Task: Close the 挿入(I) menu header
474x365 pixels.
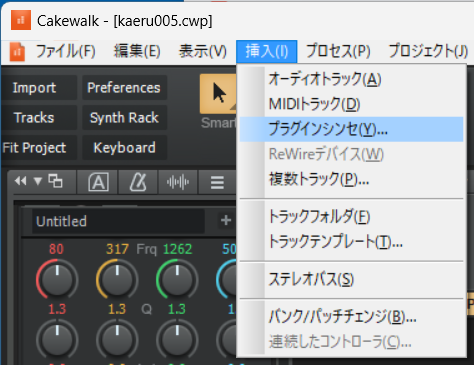Action: coord(267,51)
